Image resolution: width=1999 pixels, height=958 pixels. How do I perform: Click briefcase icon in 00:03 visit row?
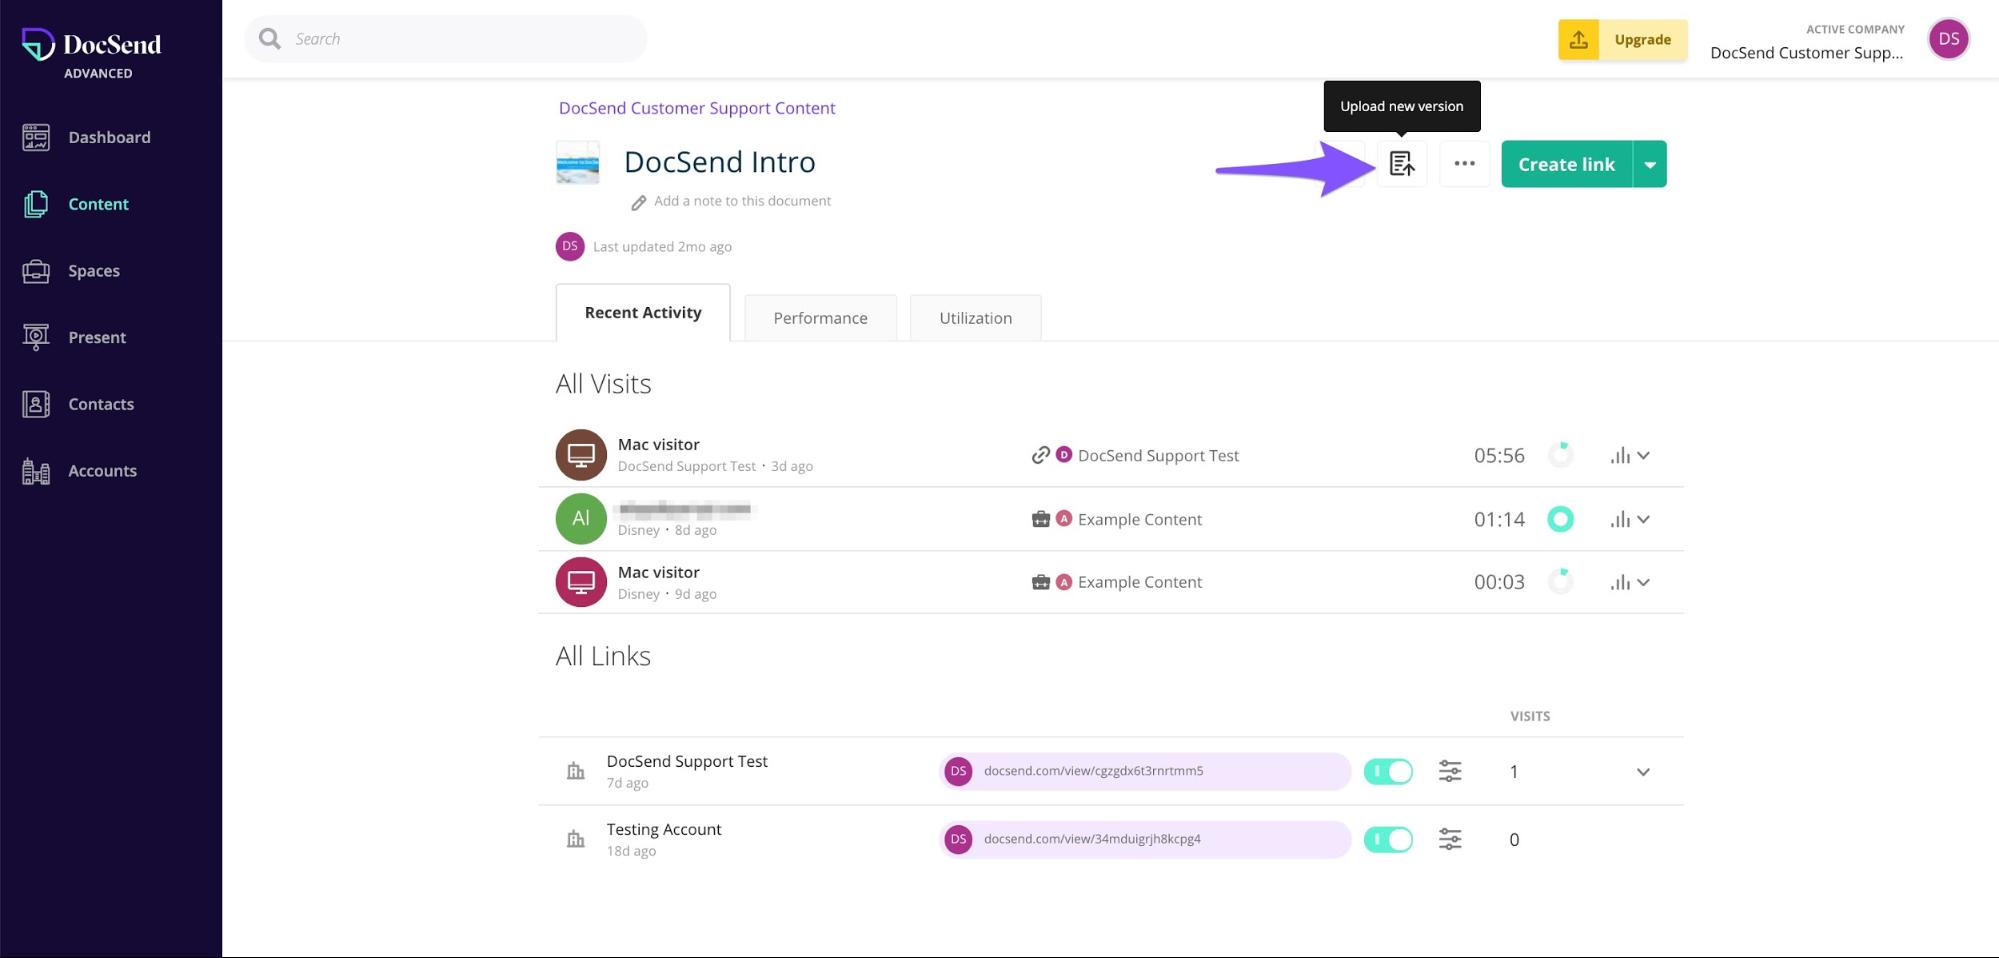(x=1040, y=582)
